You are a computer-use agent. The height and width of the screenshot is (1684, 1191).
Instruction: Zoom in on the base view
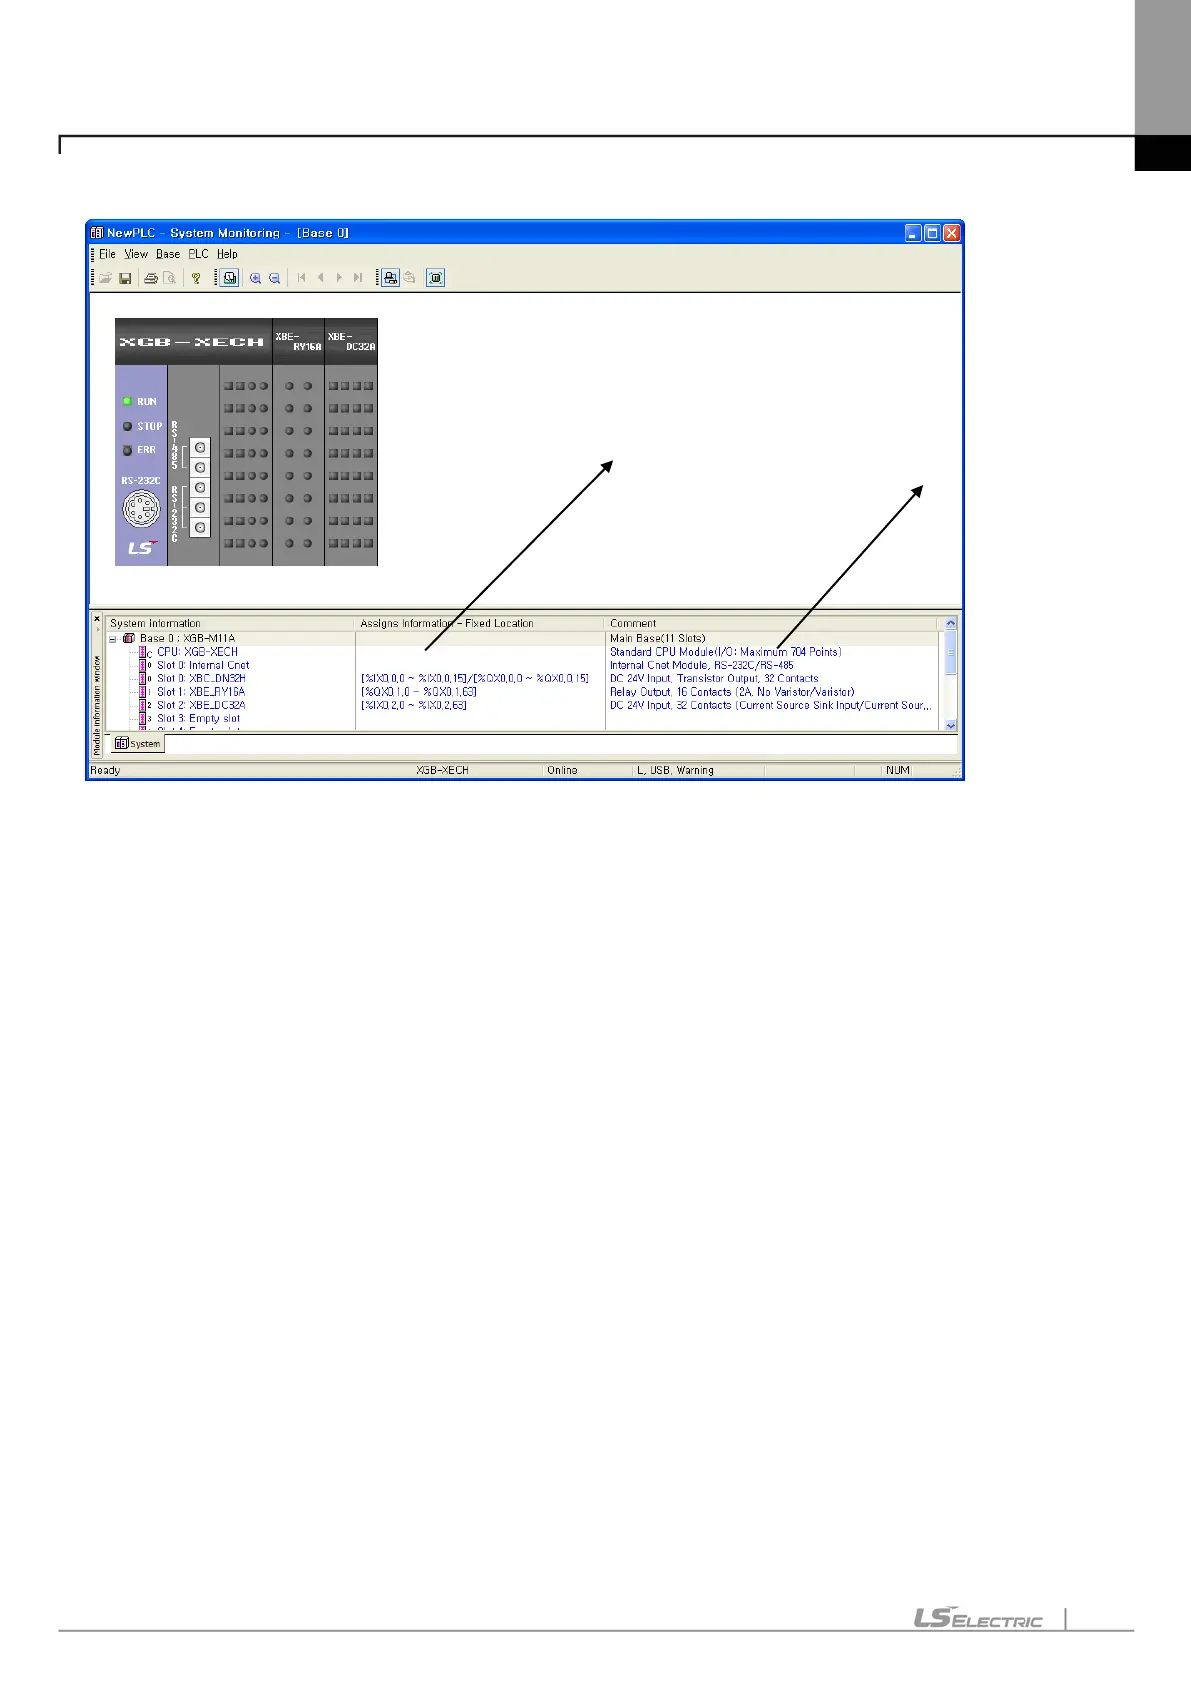point(255,278)
